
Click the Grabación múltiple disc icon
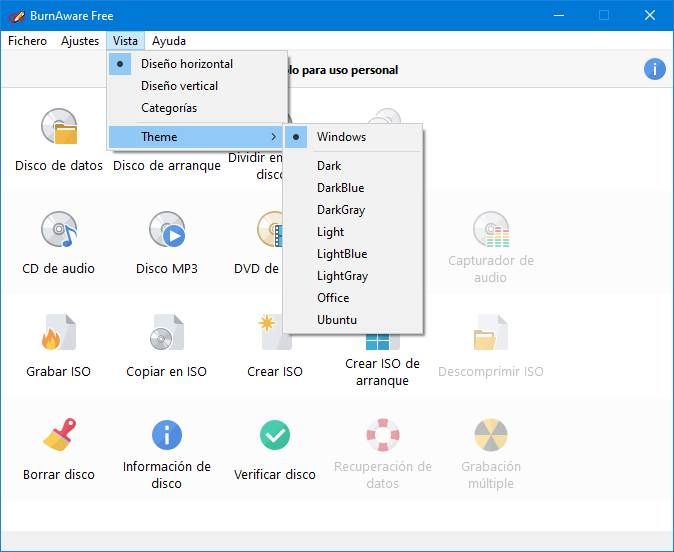pos(491,435)
